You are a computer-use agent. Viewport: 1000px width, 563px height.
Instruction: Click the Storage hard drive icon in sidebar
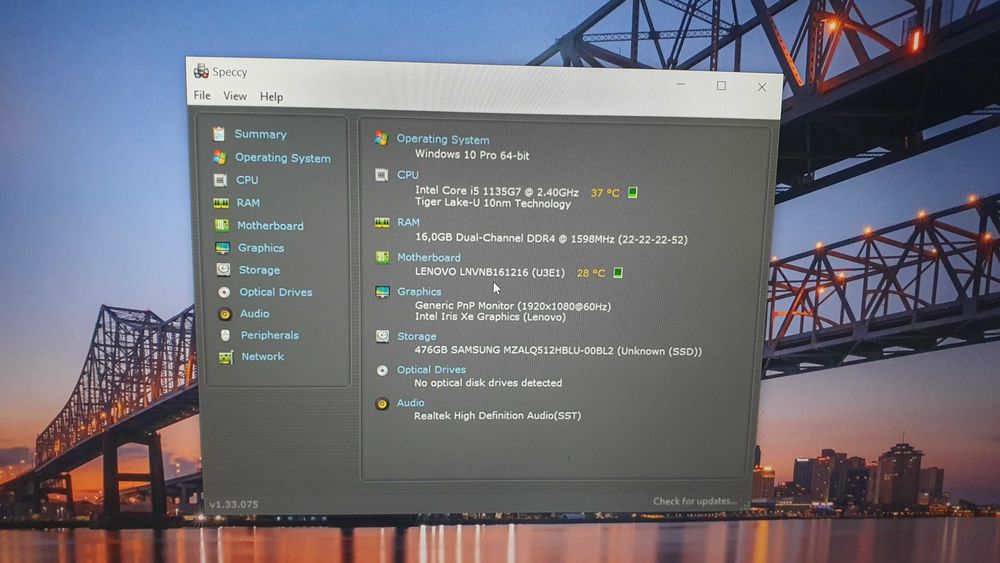pyautogui.click(x=223, y=269)
